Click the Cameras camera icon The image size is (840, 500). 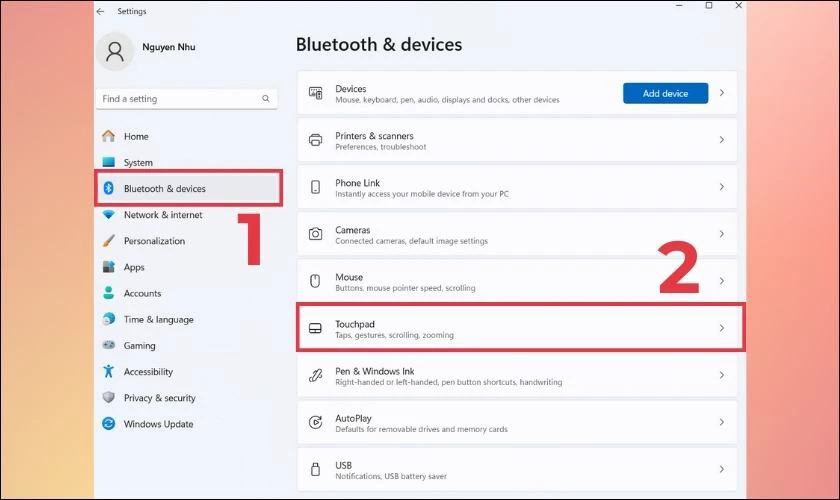pos(316,234)
